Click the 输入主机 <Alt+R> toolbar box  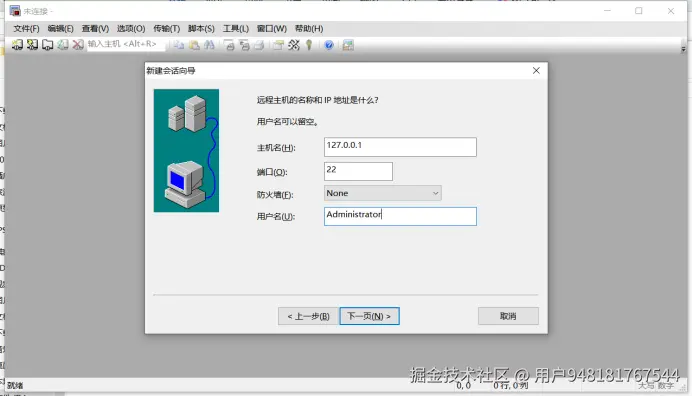click(x=126, y=44)
